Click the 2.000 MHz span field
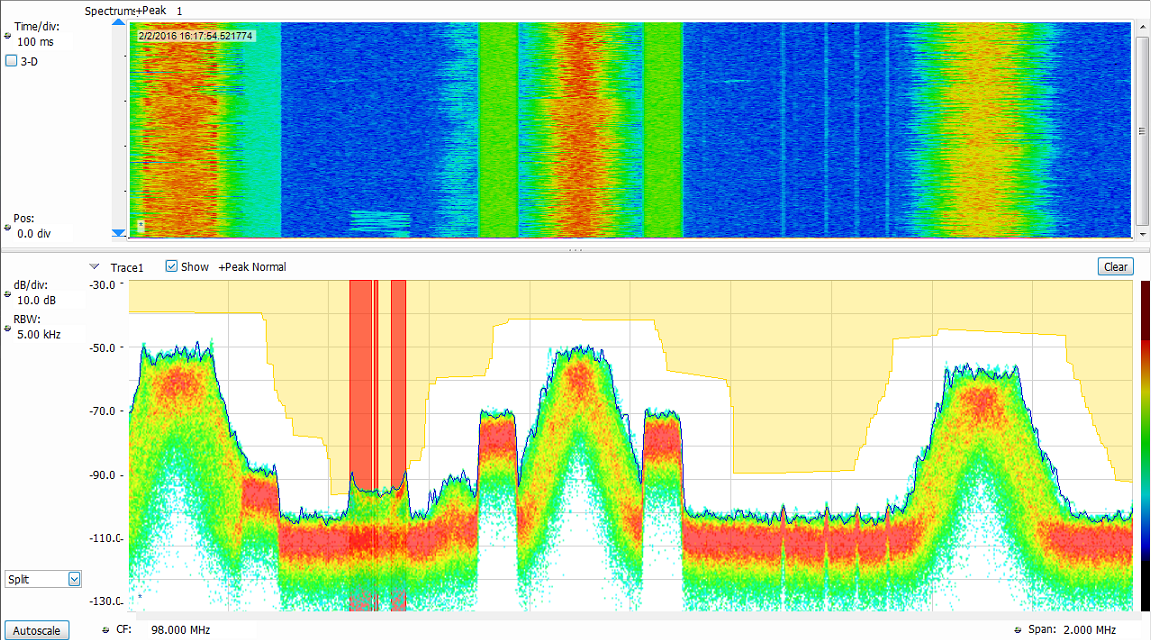The image size is (1151, 640). (x=1091, y=630)
